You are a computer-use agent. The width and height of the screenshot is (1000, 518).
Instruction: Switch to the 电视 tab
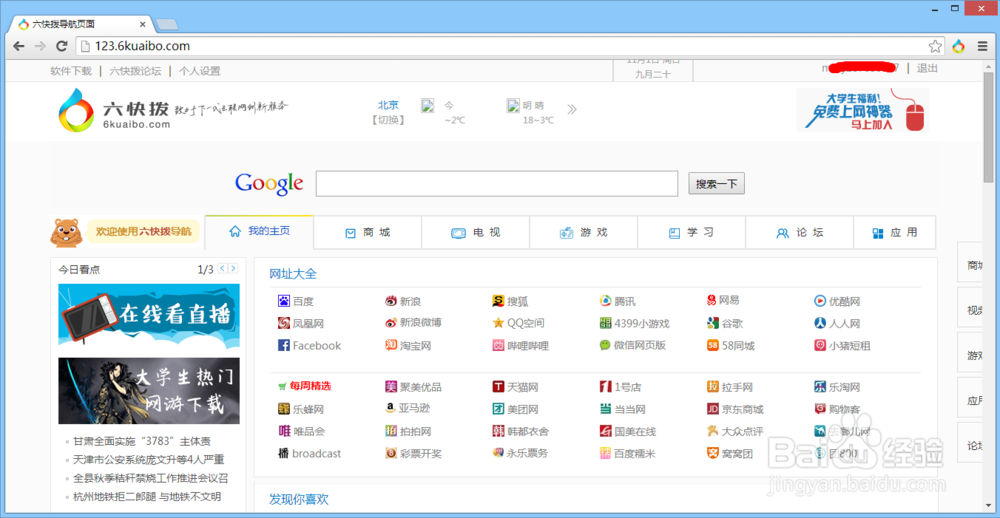click(x=475, y=233)
